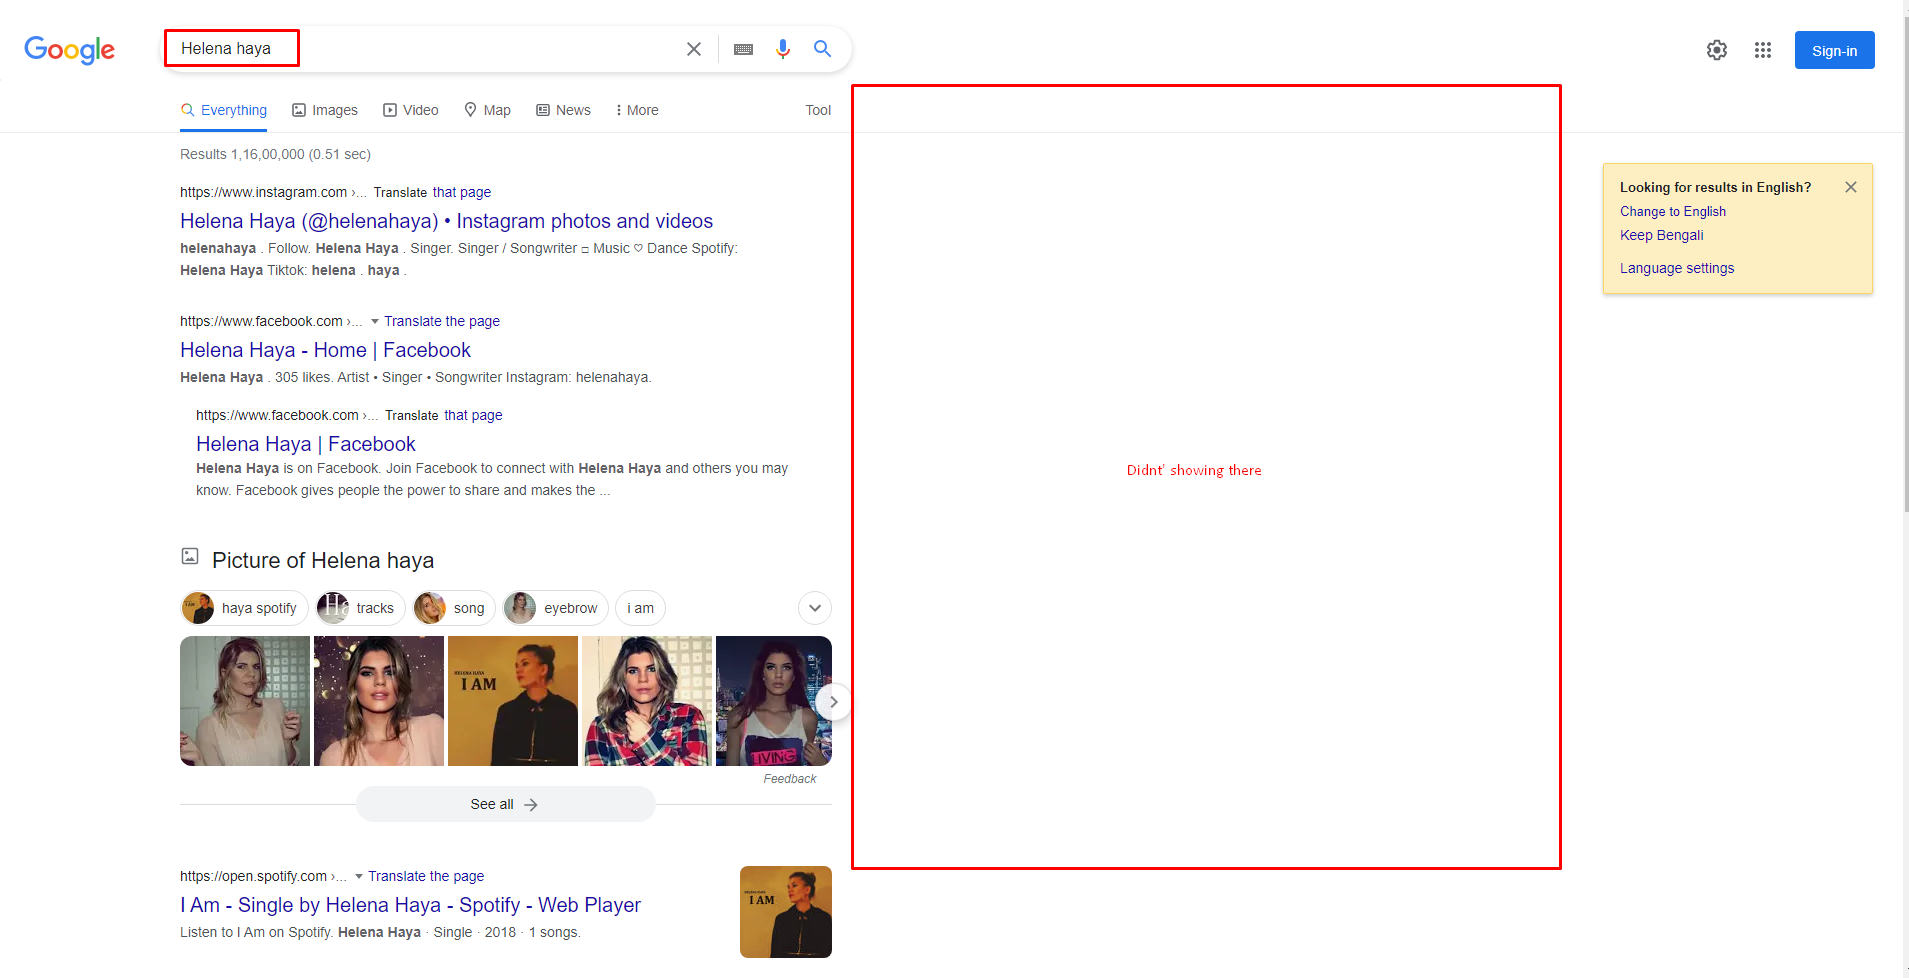
Task: Open the city night photo thumbnail
Action: tap(774, 701)
